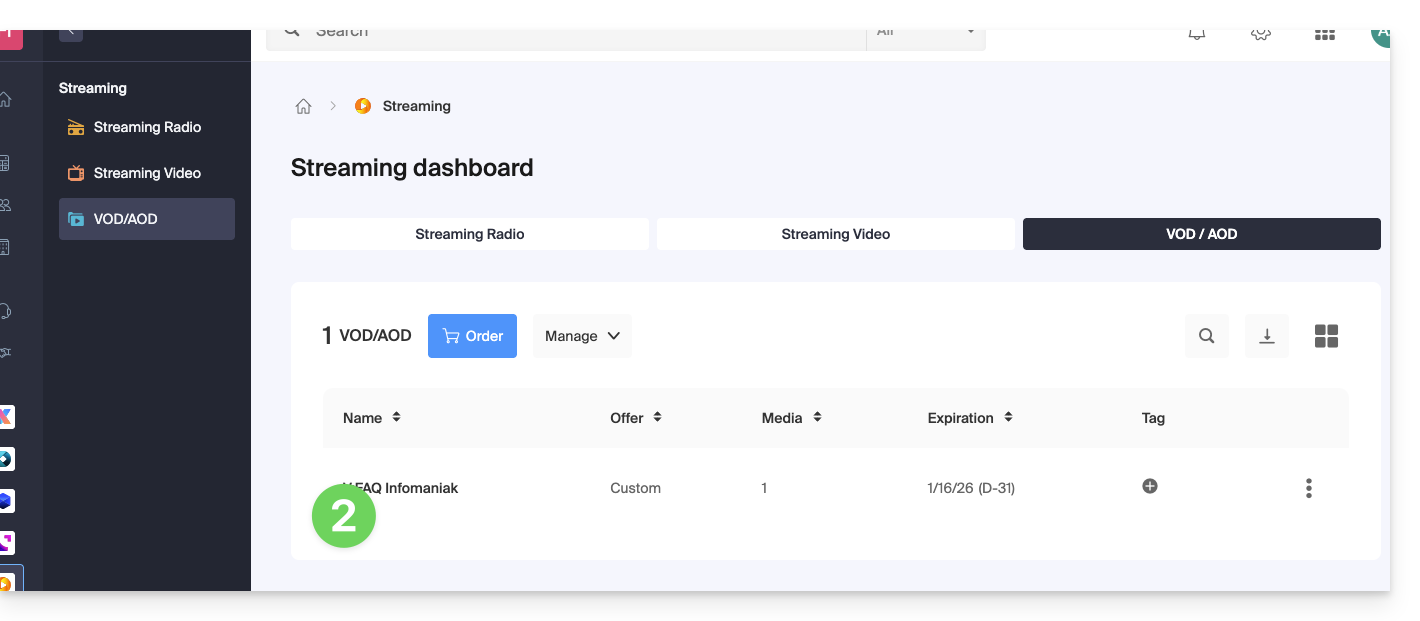The width and height of the screenshot is (1420, 621).
Task: Switch to grid view layout icon
Action: [x=1326, y=336]
